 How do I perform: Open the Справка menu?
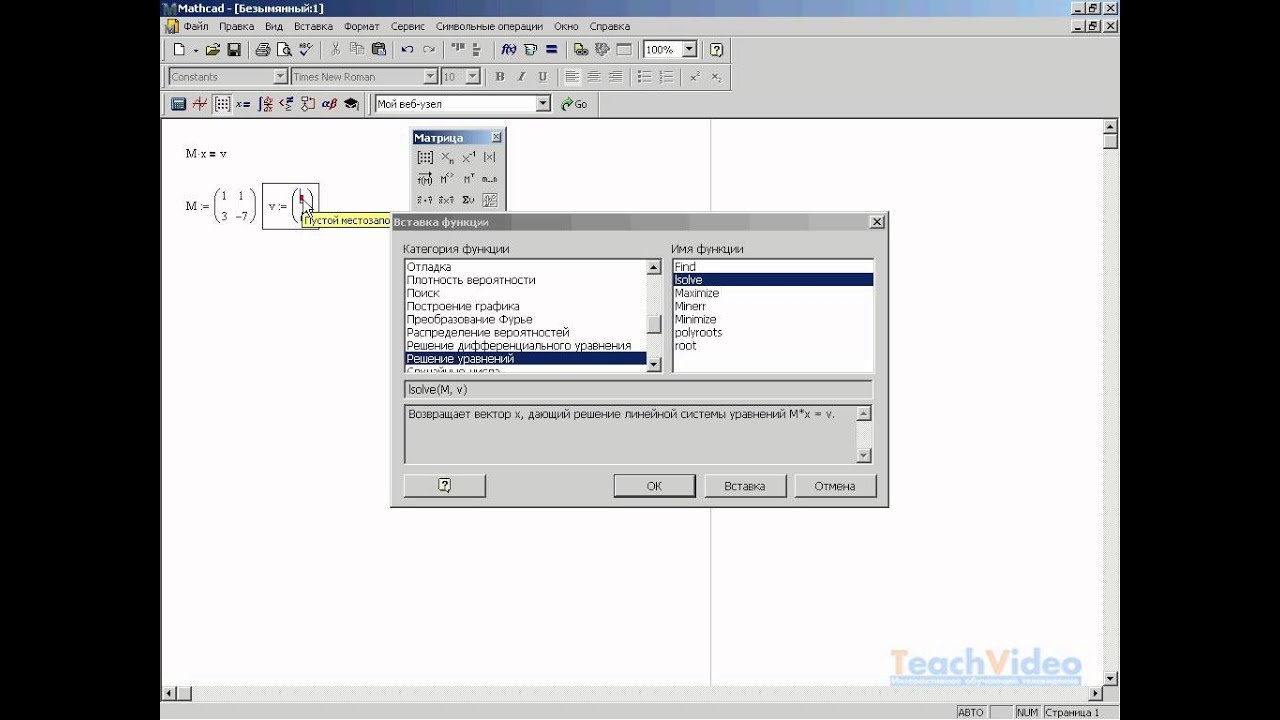click(610, 26)
